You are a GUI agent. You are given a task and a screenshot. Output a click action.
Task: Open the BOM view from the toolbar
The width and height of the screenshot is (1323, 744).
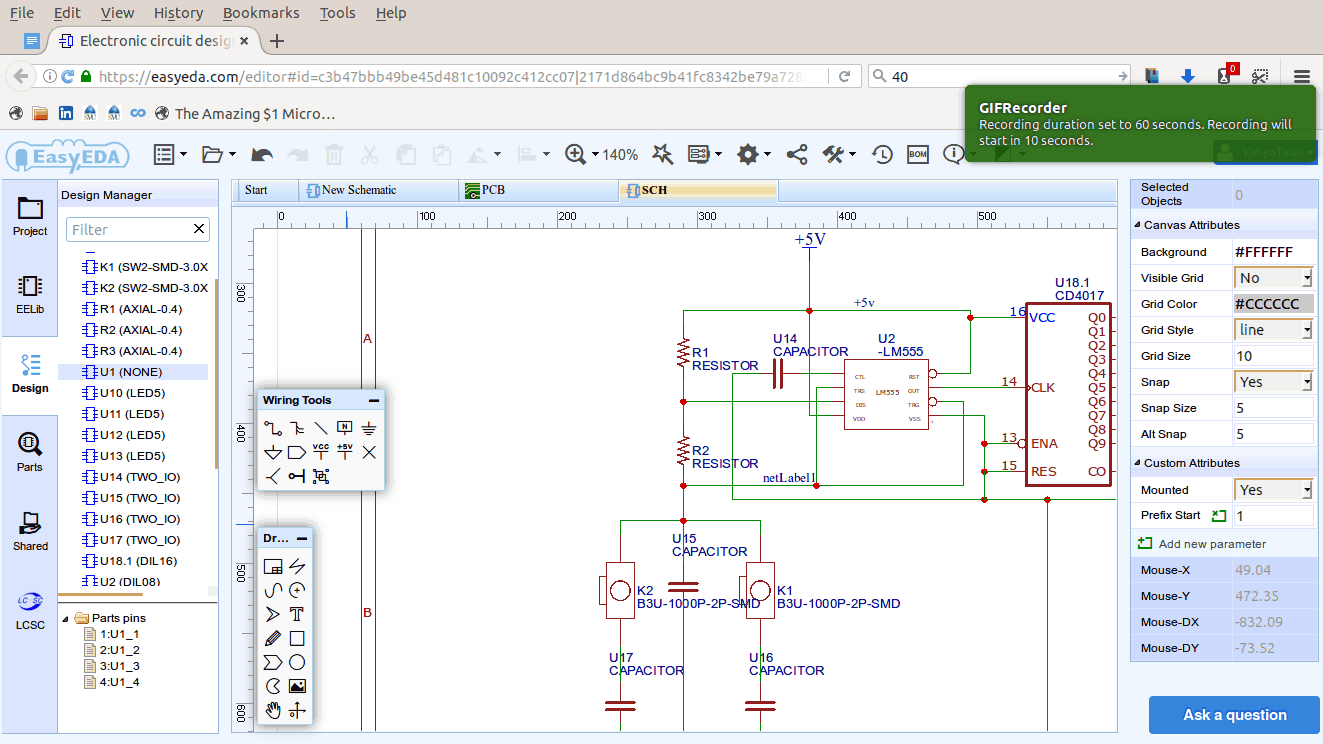[917, 154]
